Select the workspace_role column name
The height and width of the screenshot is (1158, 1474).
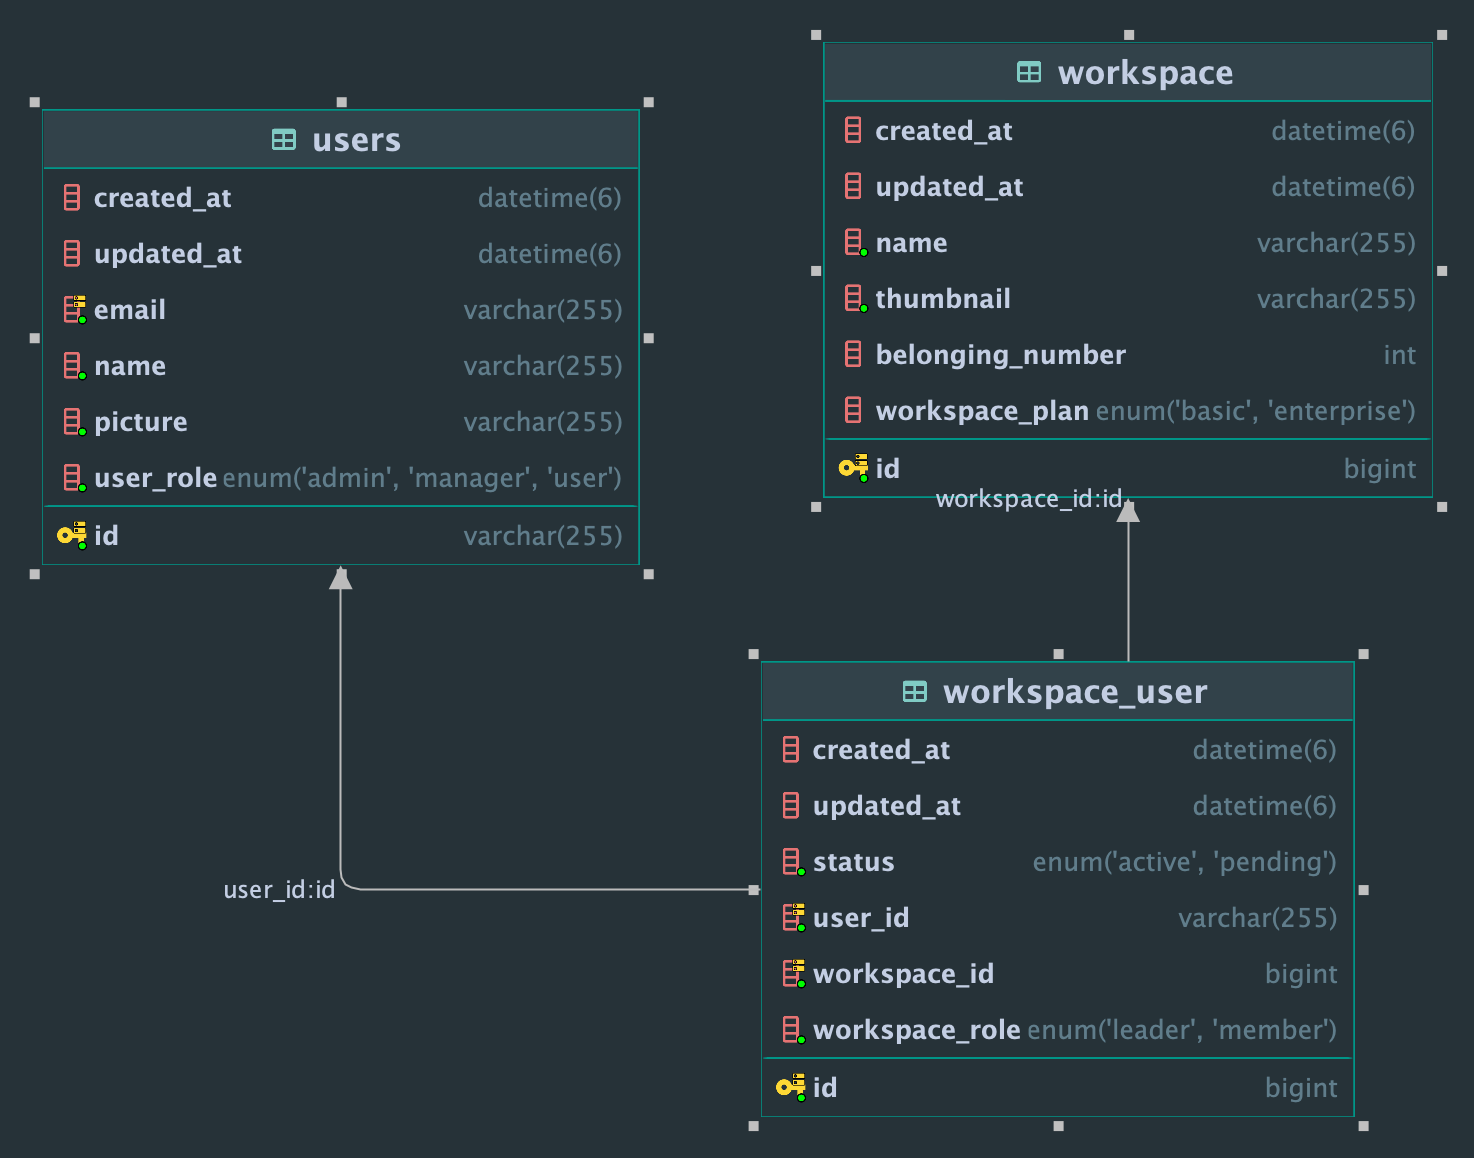click(x=917, y=1031)
